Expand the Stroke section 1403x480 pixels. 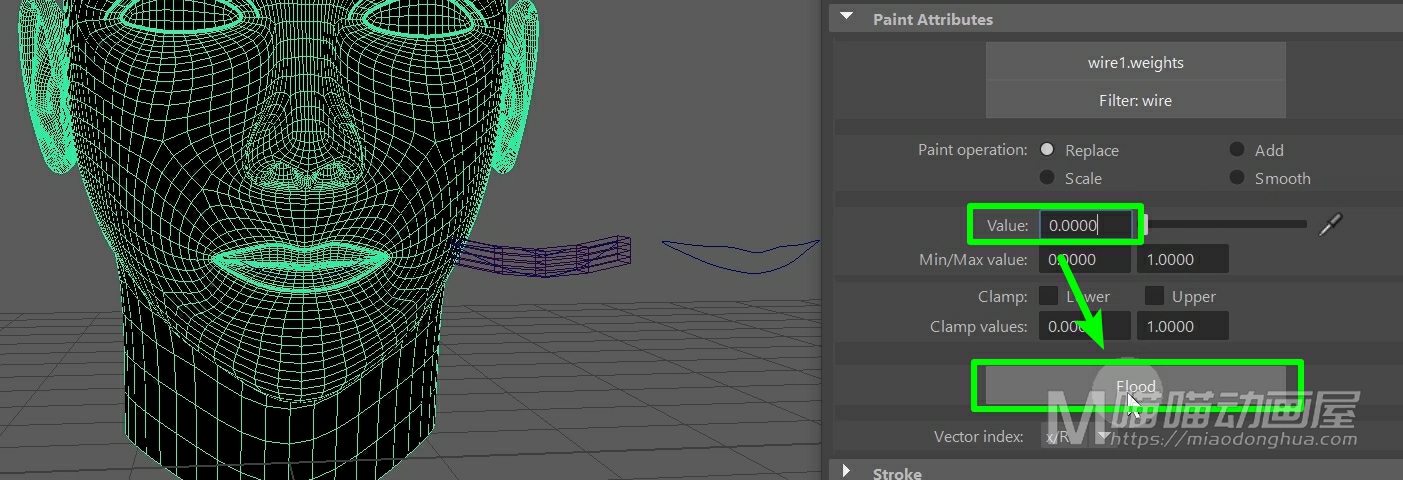tap(847, 472)
